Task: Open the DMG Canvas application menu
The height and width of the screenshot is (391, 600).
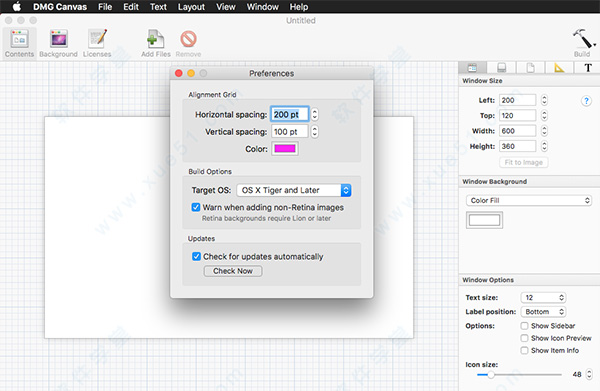Action: (60, 7)
